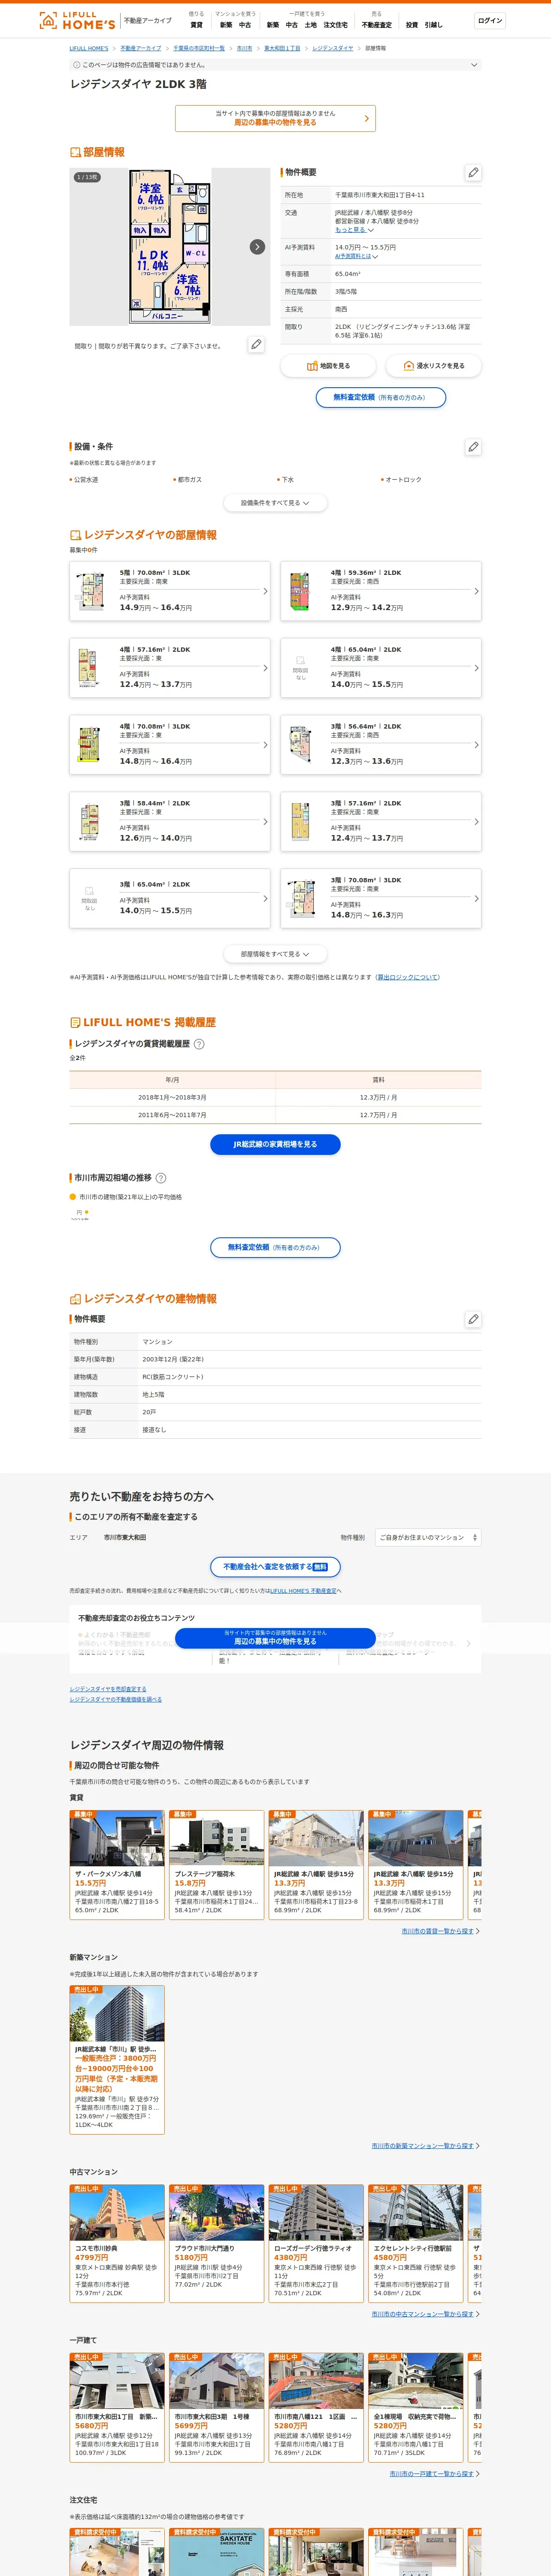This screenshot has height=2576, width=551.
Task: Click 不動産会社へ査定を依頼する button
Action: [x=275, y=1566]
